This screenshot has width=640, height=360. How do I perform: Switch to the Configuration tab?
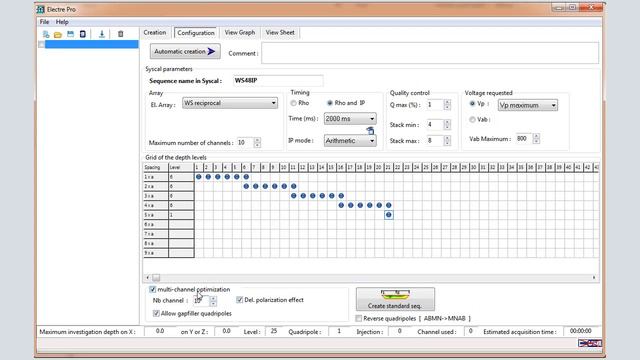[196, 33]
